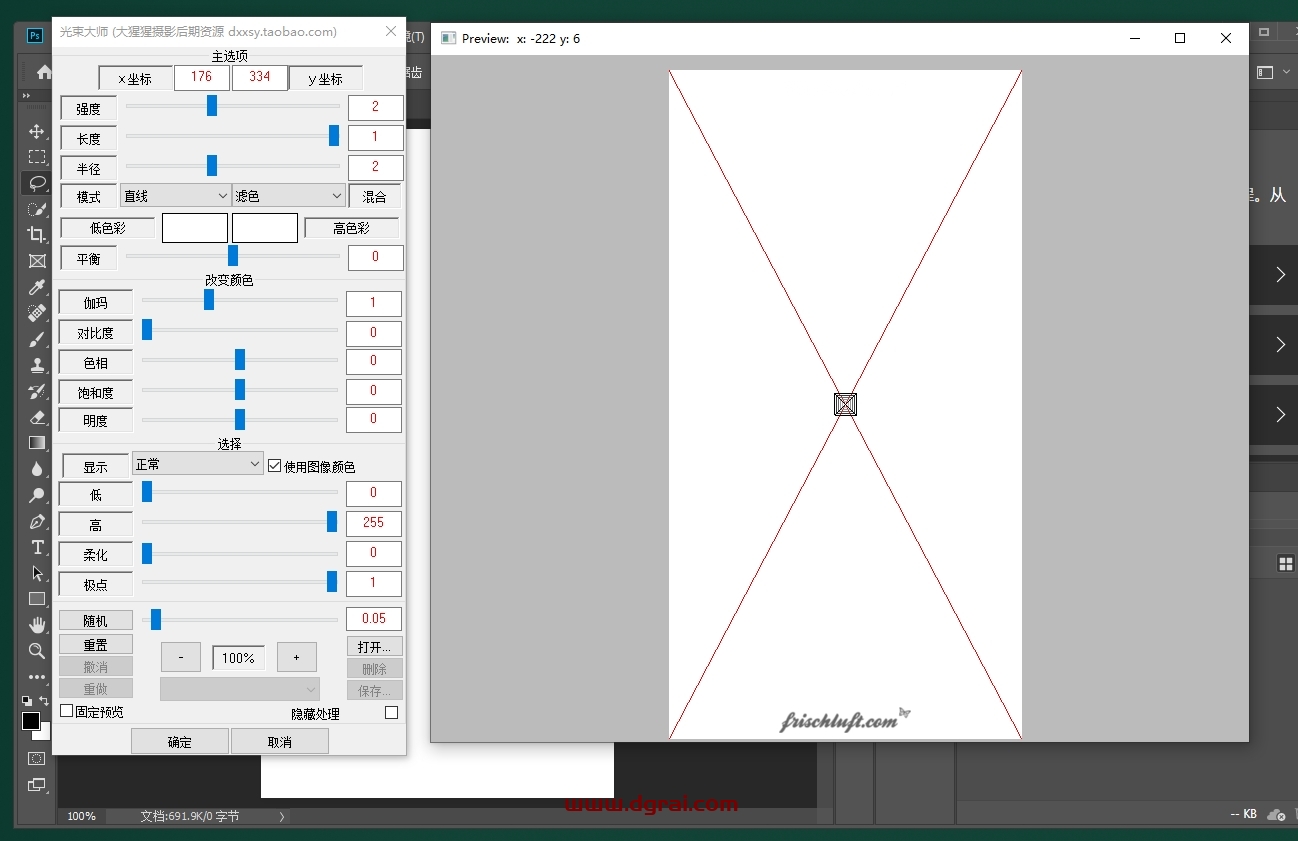Click the Photoshop Home icon
This screenshot has width=1298, height=841.
[43, 72]
